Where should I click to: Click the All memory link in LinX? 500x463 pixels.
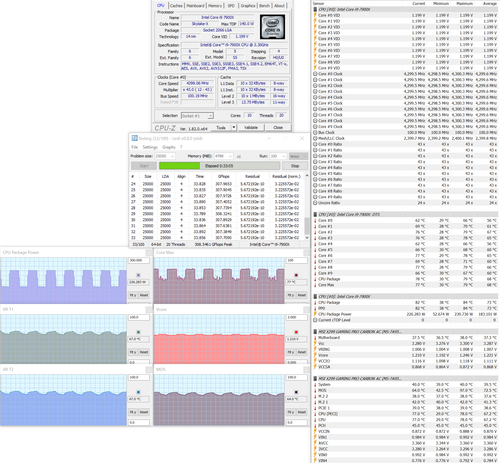click(x=239, y=156)
